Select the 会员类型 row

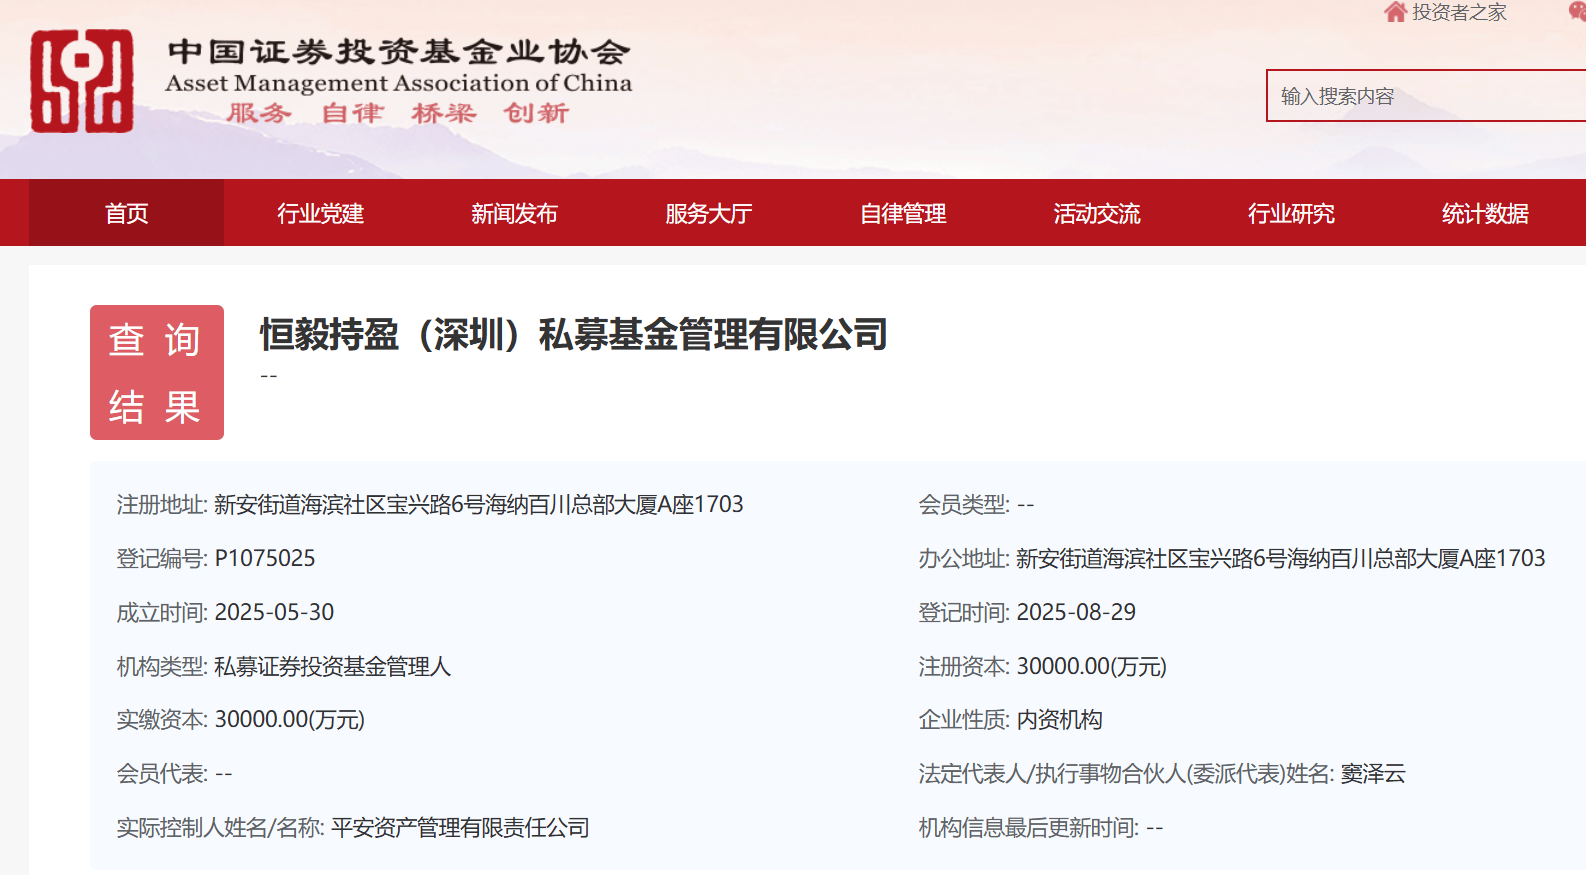(976, 504)
